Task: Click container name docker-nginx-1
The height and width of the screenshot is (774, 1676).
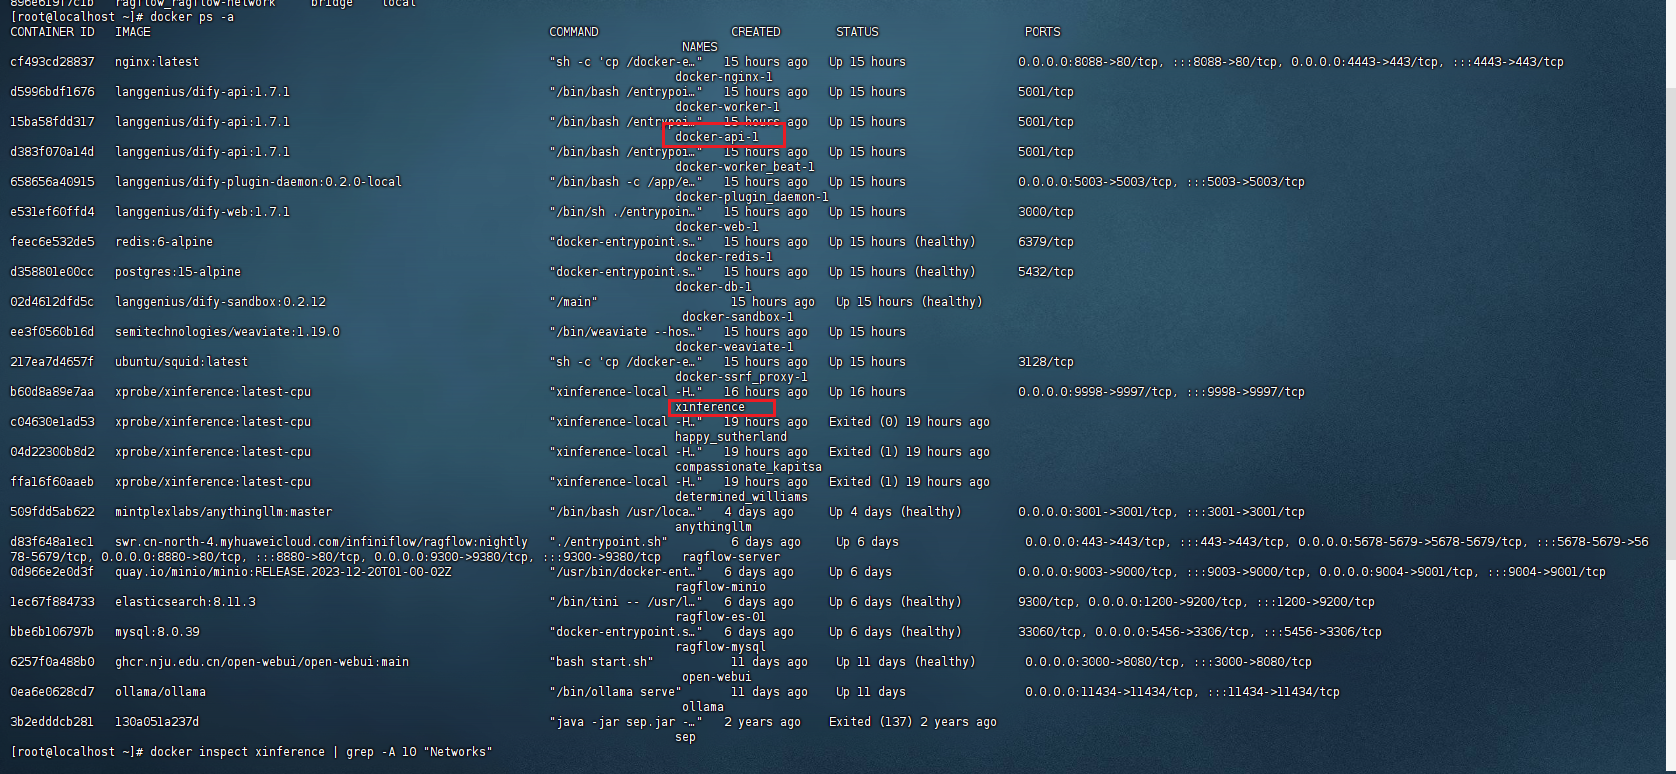Action: point(724,77)
